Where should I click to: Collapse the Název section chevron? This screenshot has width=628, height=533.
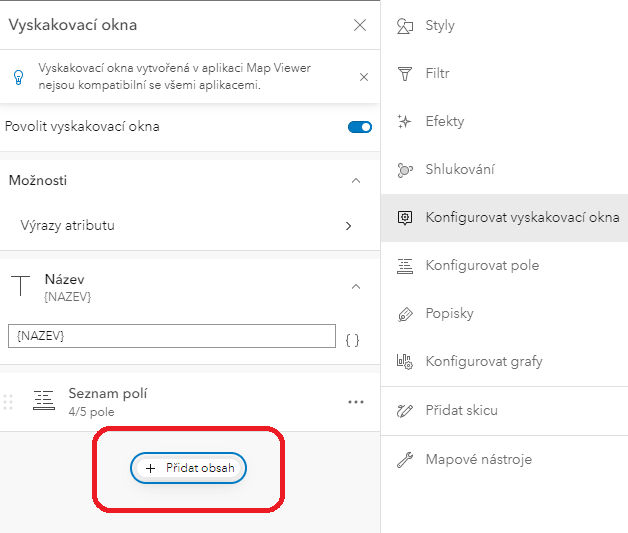[356, 287]
